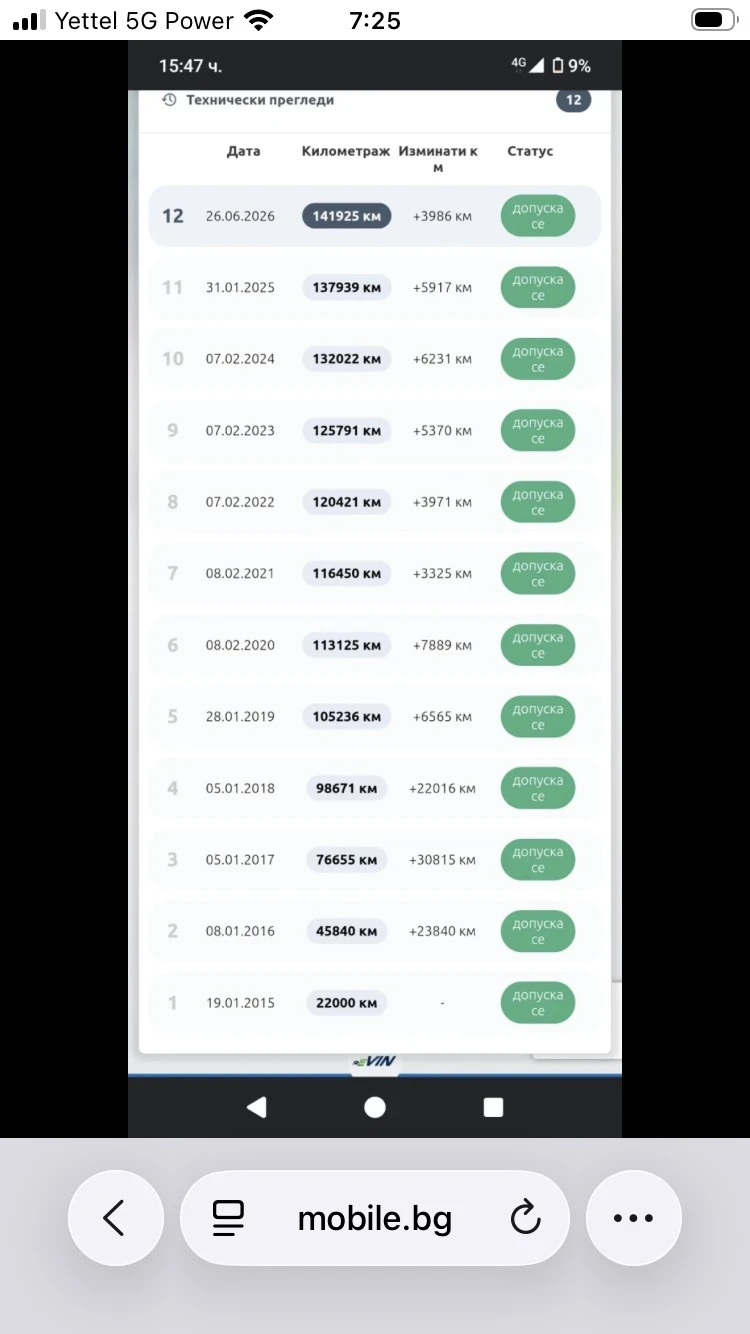Tap the browser back arrow button
The width and height of the screenshot is (750, 1334).
(115, 1218)
